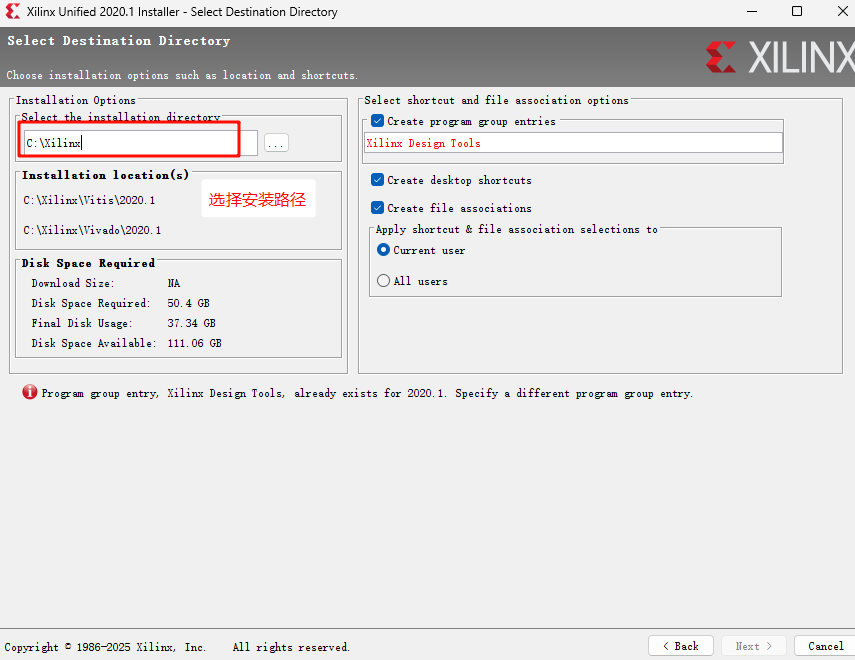Disable Create desktop shortcuts checkbox

[377, 180]
